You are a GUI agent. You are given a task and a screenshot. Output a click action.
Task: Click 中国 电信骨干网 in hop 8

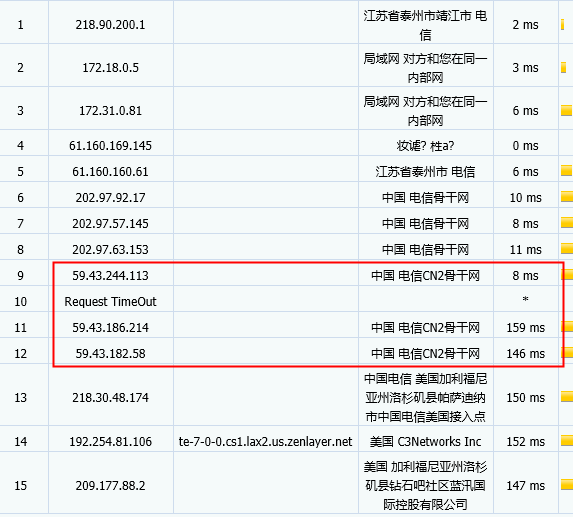[x=425, y=250]
